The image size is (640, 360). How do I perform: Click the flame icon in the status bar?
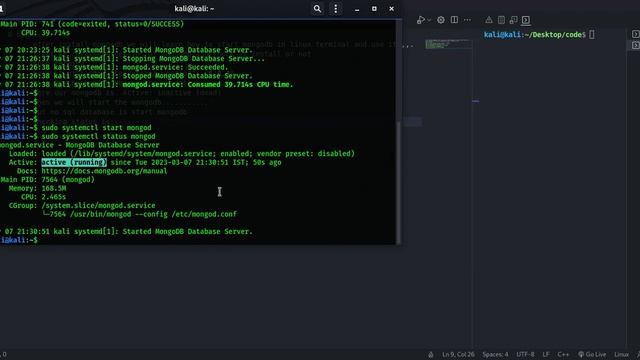click(431, 355)
